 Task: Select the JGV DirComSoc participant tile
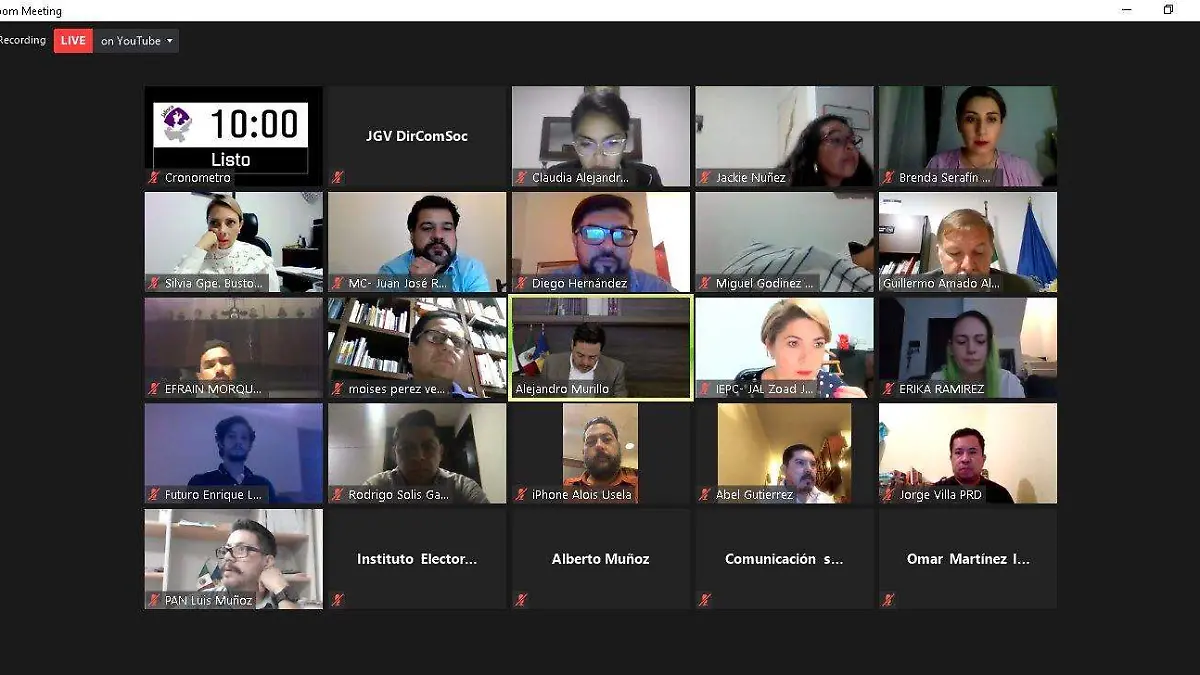click(417, 136)
